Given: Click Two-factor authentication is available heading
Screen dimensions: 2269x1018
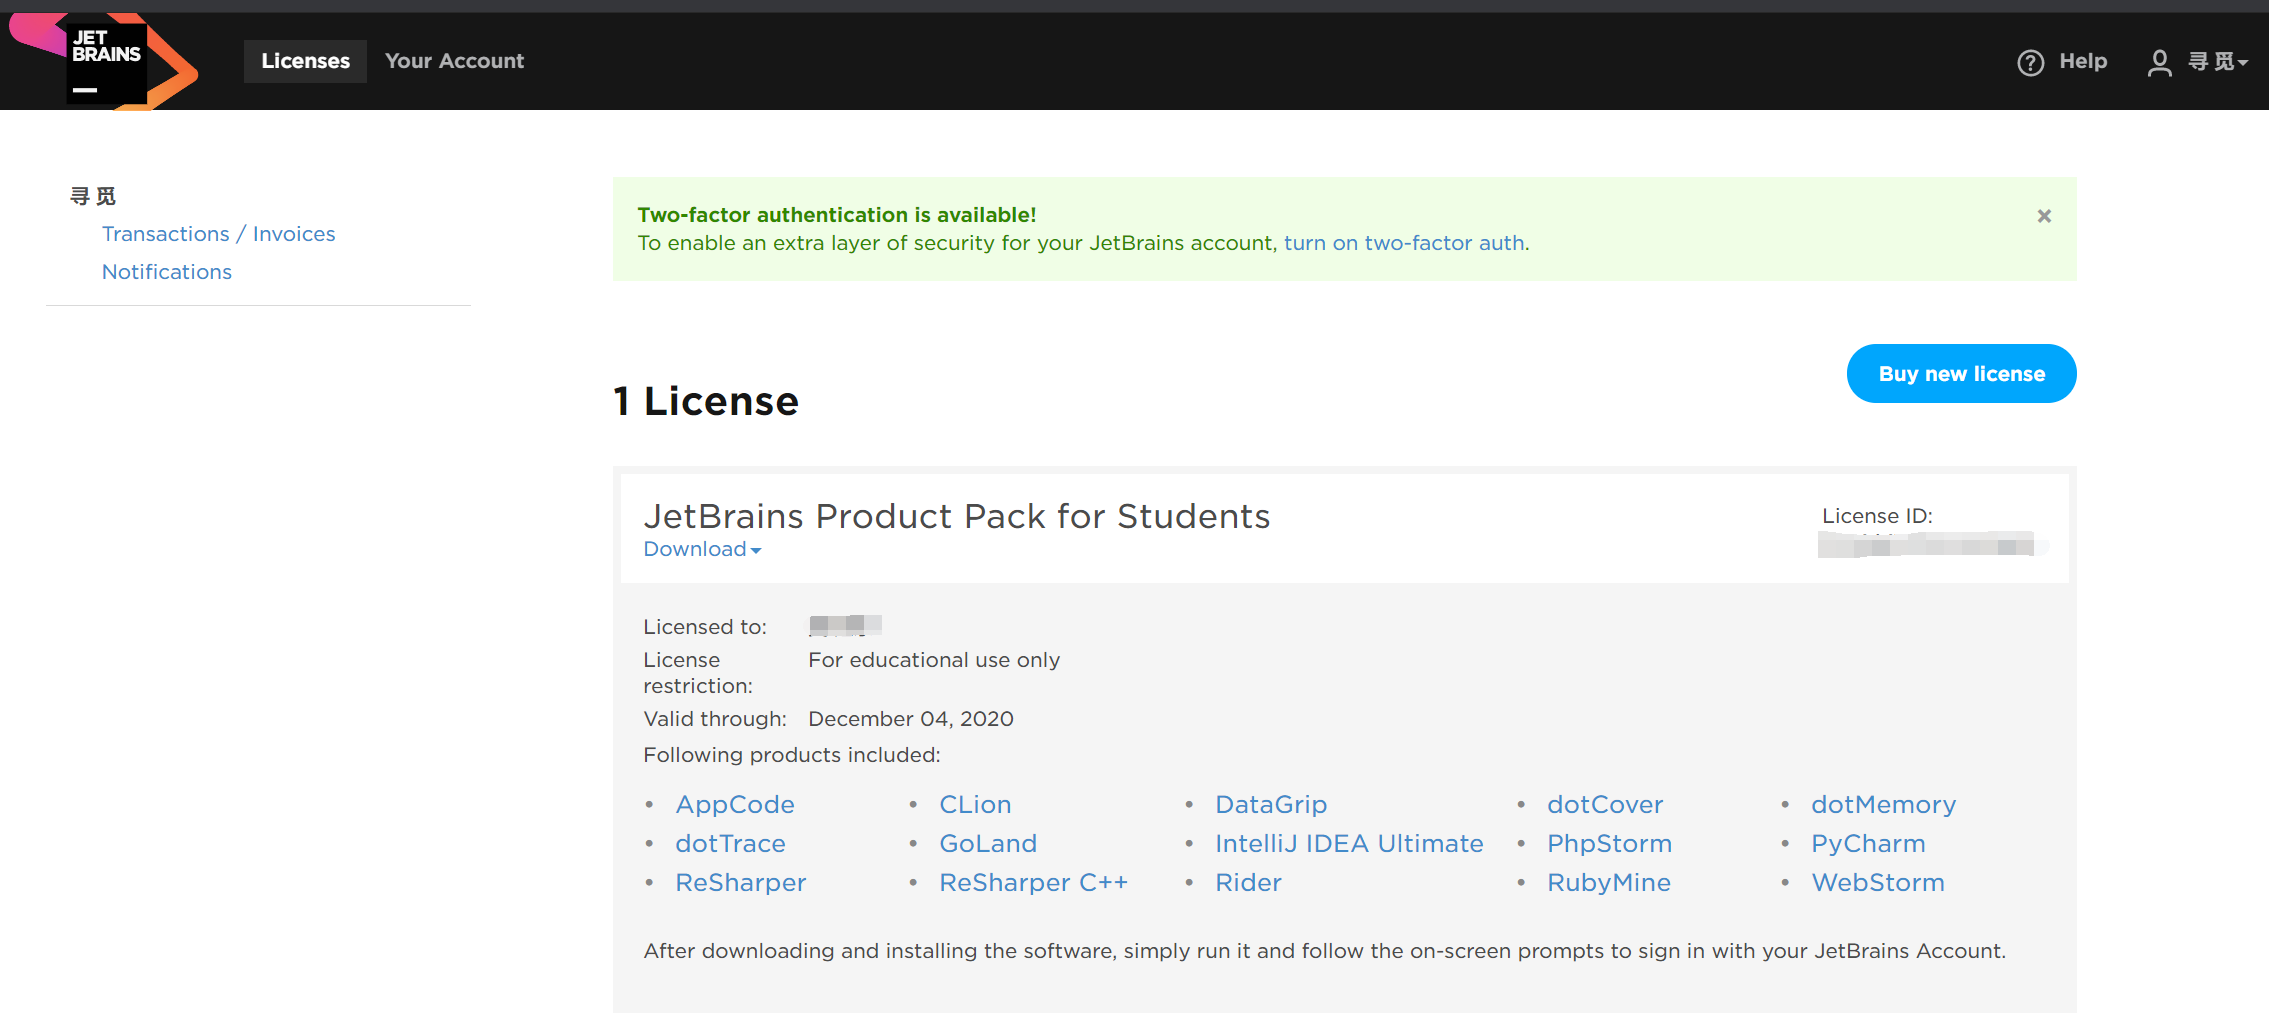Looking at the screenshot, I should coord(837,215).
